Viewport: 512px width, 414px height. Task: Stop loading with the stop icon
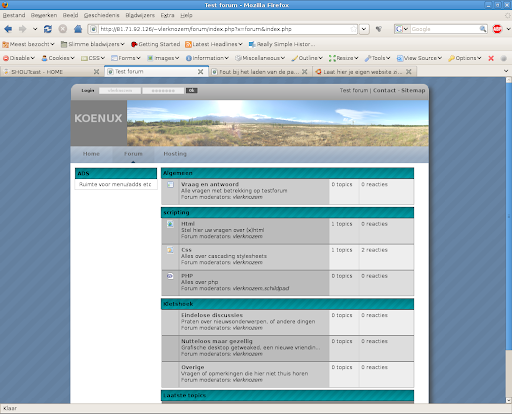point(63,29)
